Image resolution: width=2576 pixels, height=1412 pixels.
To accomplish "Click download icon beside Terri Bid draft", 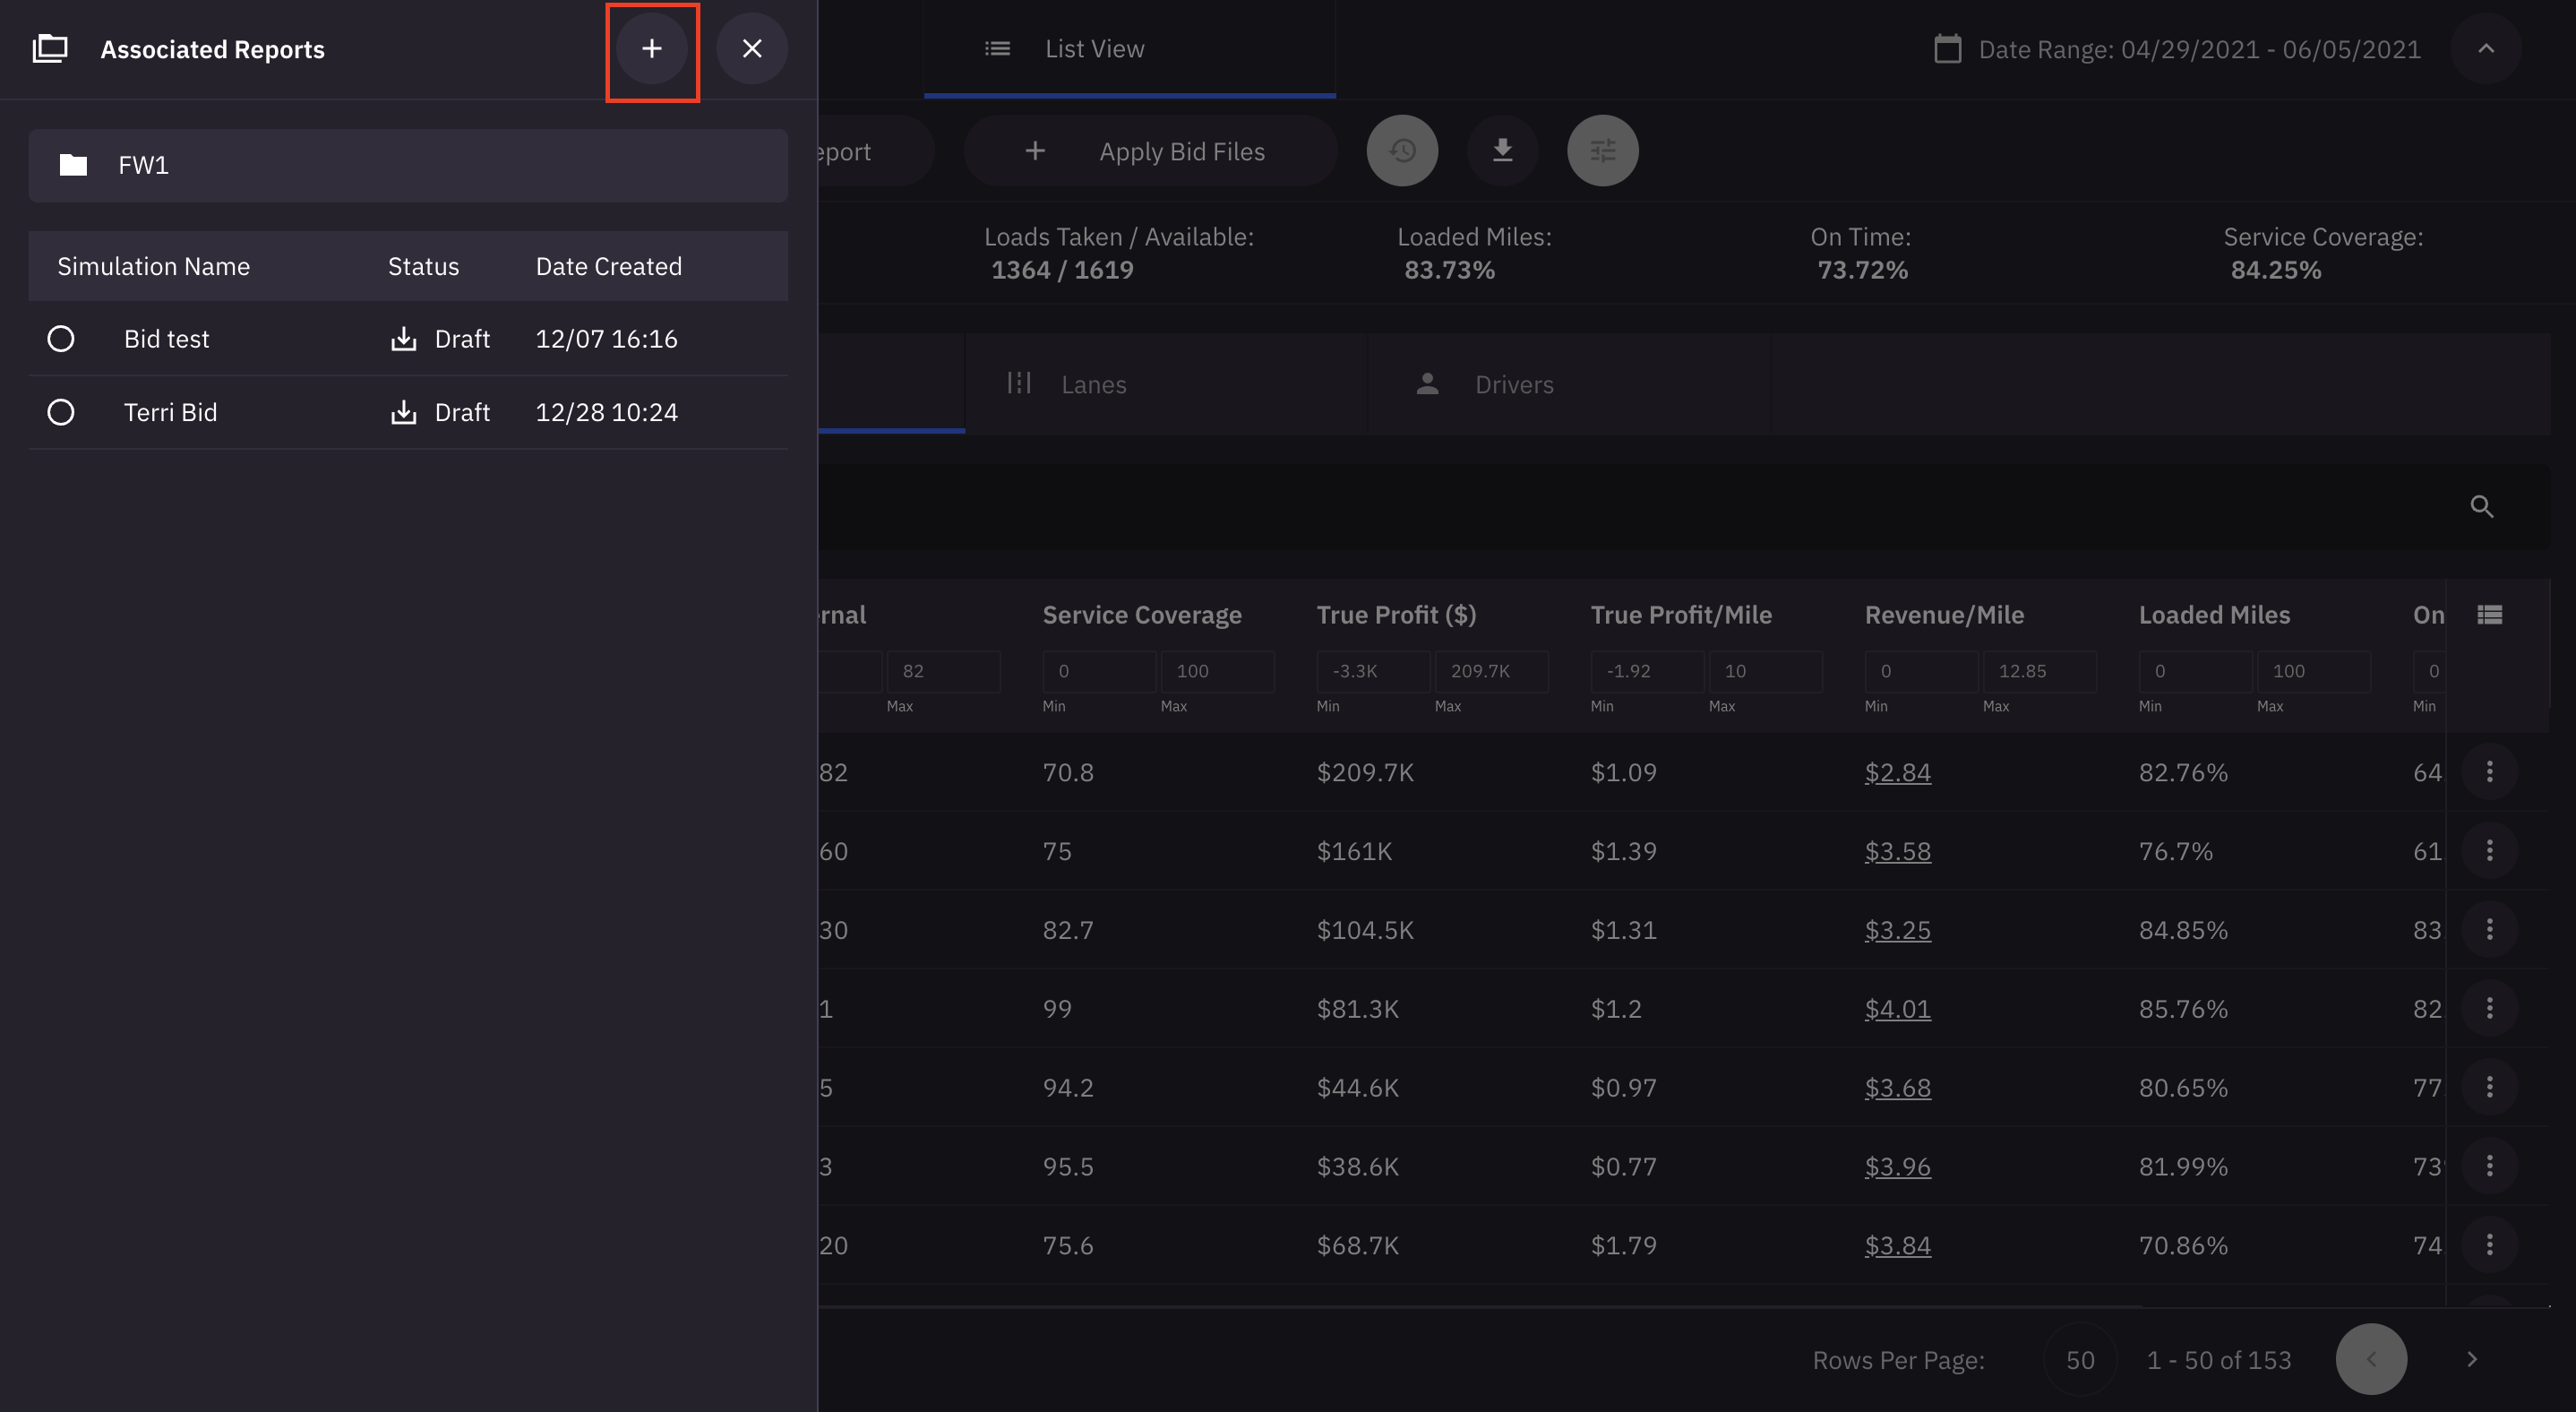I will [403, 413].
